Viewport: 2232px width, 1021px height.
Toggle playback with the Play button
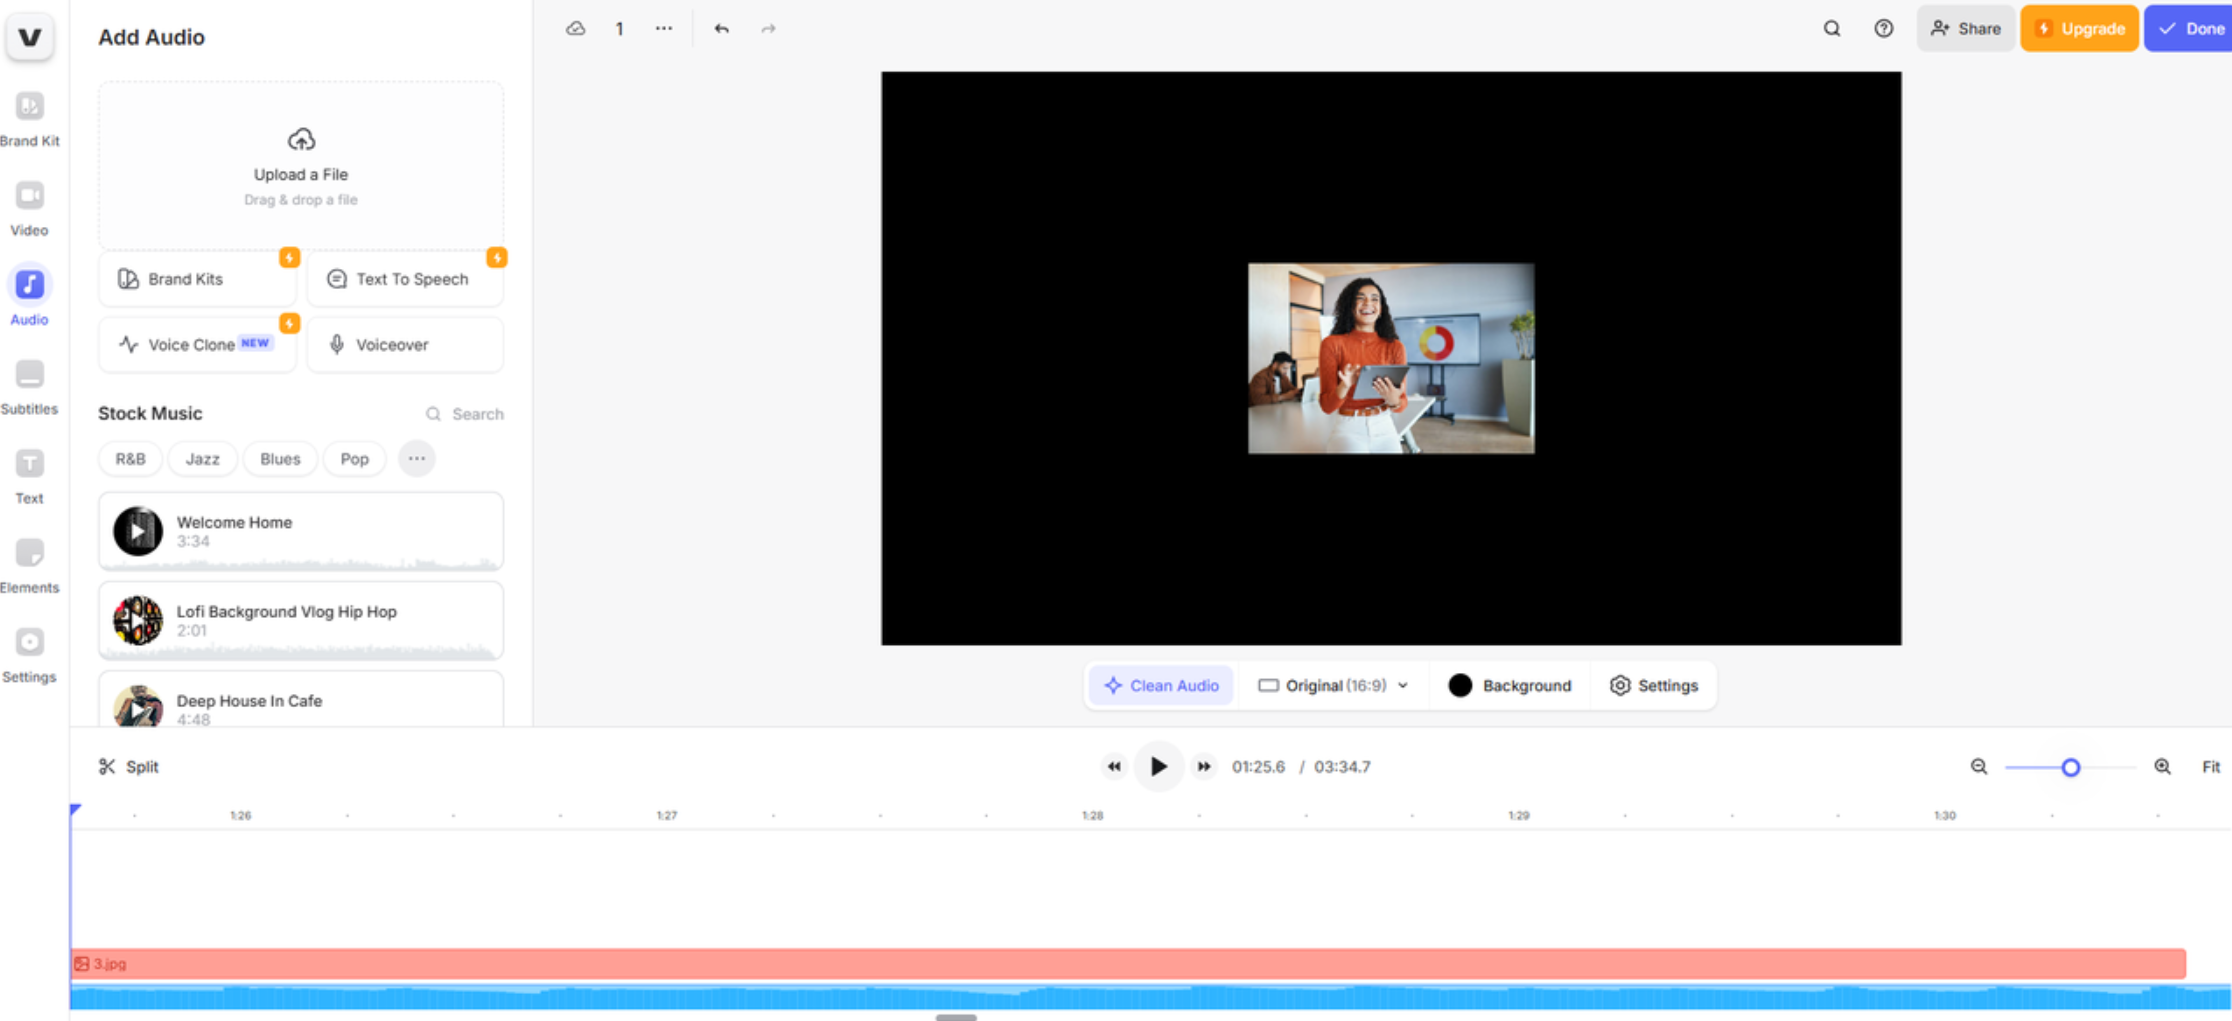click(x=1158, y=766)
